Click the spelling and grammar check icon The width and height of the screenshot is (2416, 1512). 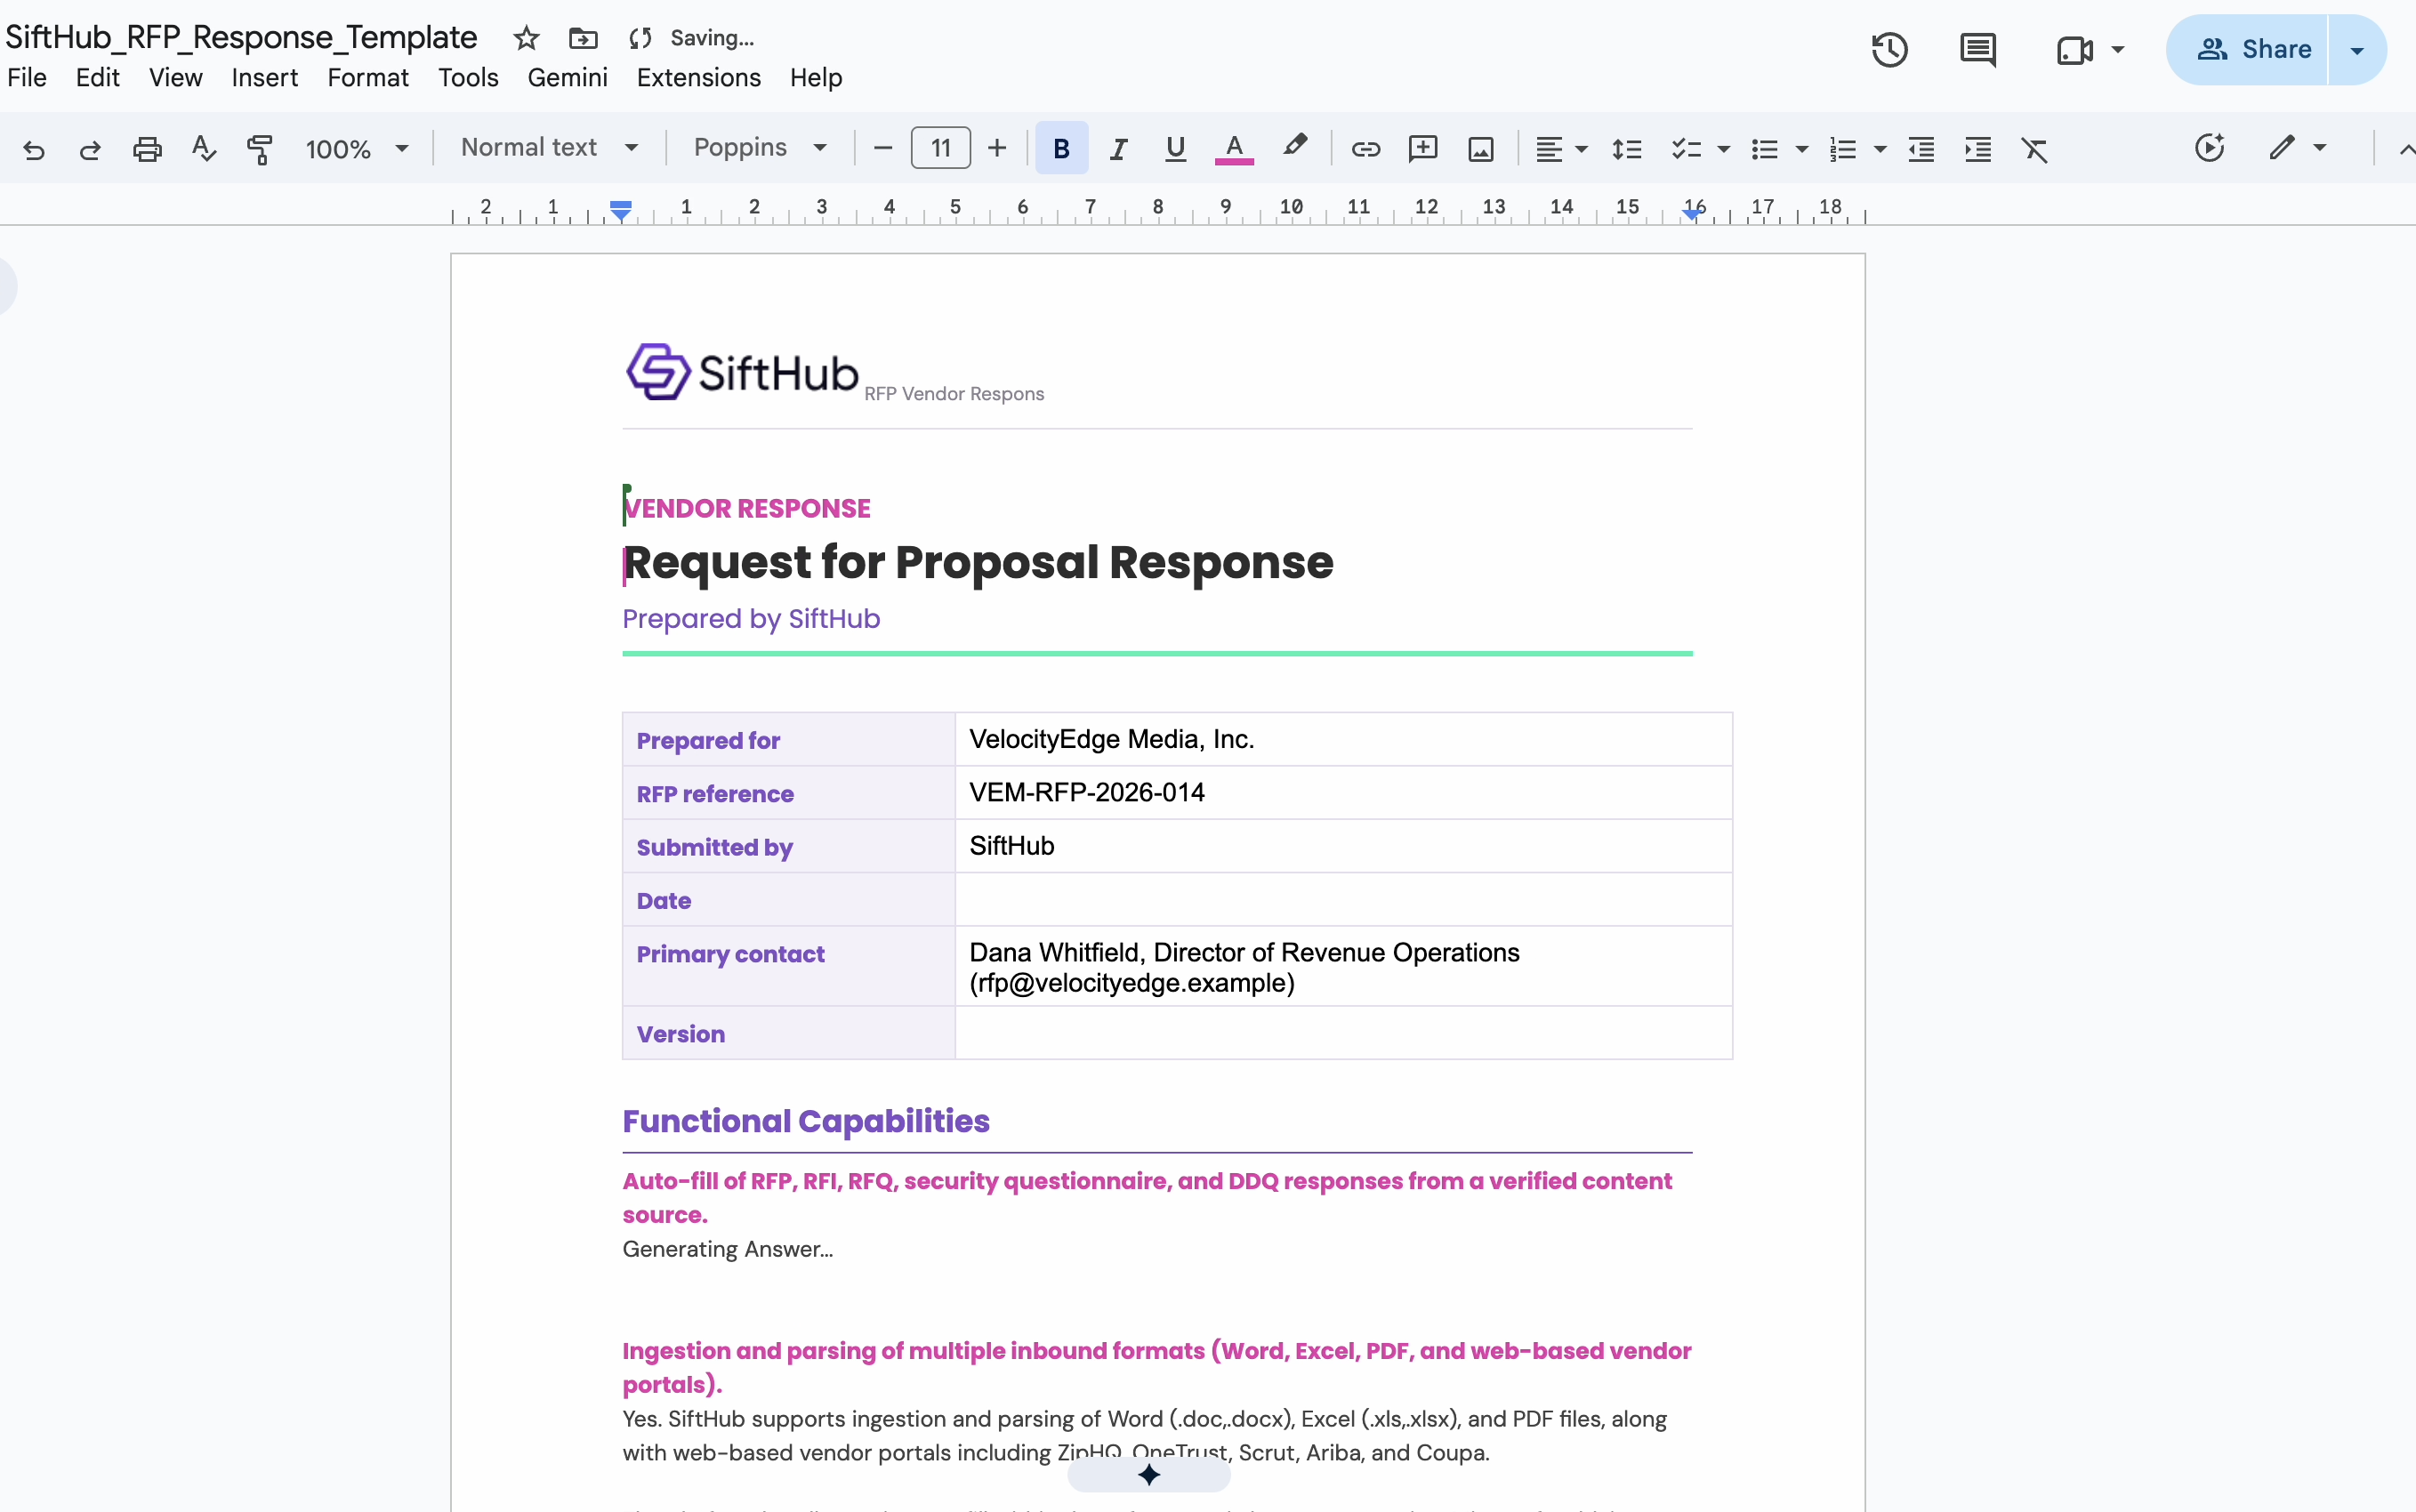204,149
